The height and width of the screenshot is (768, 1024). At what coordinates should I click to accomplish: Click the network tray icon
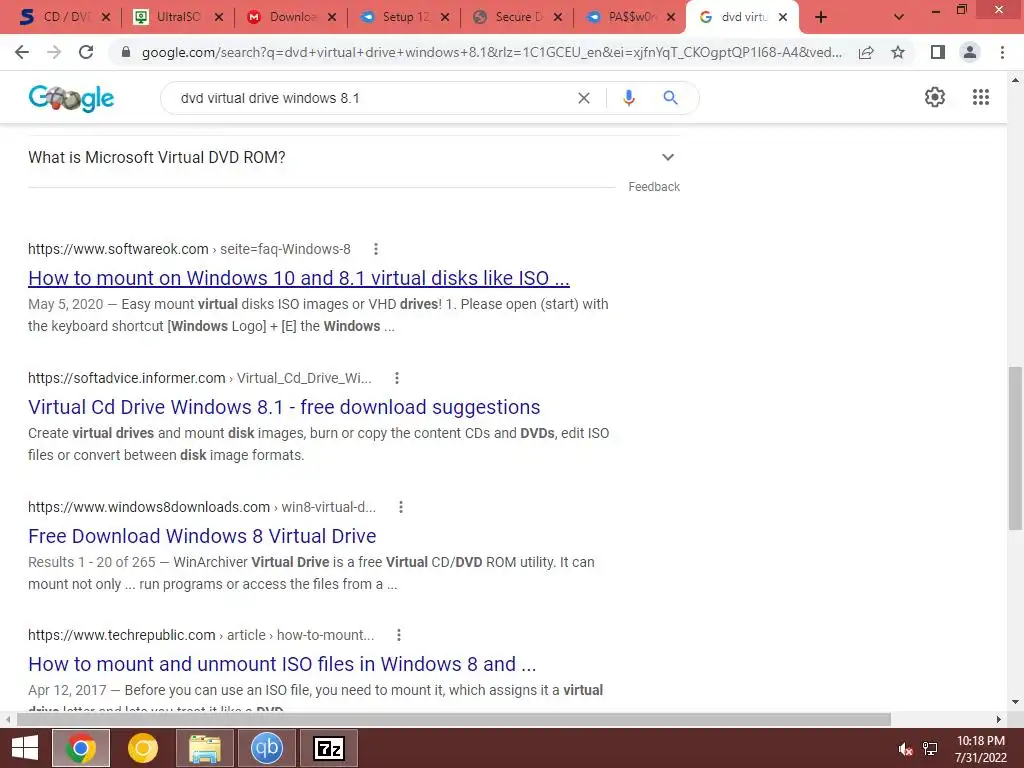pyautogui.click(x=930, y=749)
